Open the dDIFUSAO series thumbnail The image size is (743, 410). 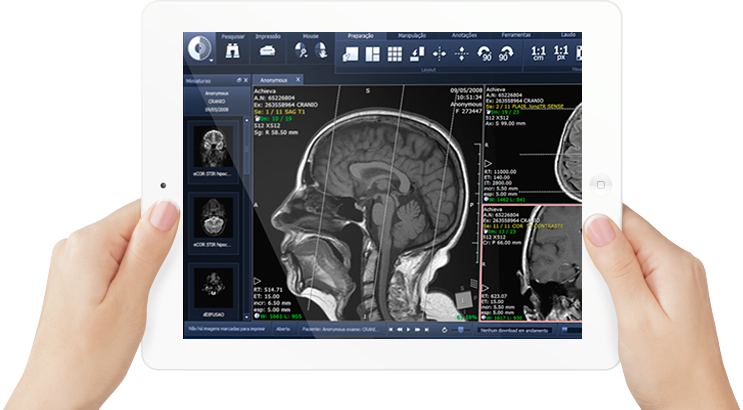(213, 292)
